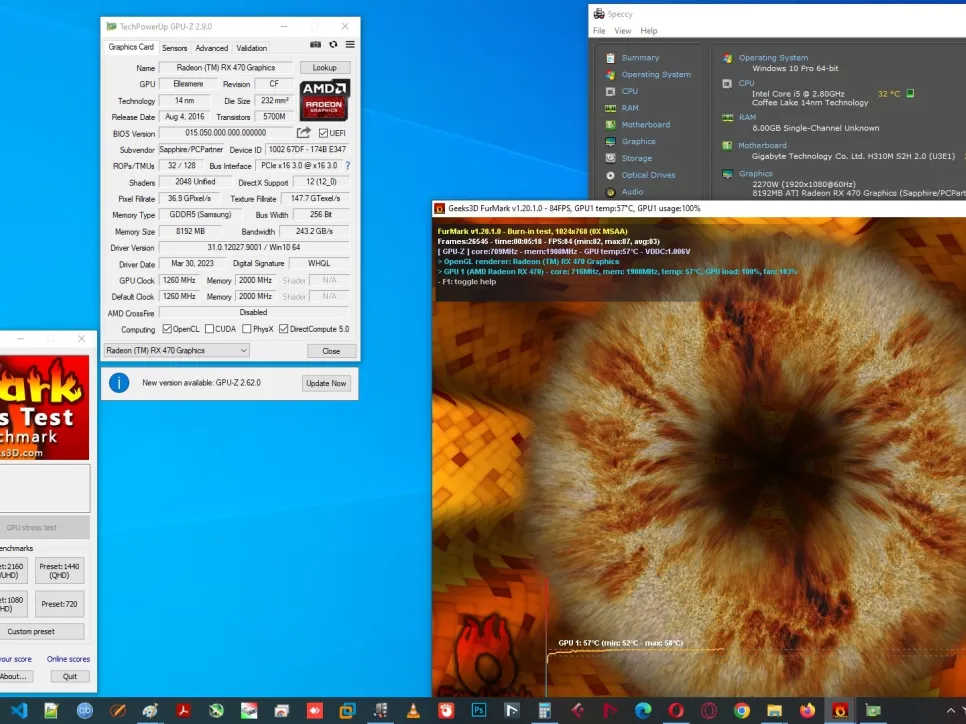Toggle the UEFI checkbox

[x=323, y=133]
